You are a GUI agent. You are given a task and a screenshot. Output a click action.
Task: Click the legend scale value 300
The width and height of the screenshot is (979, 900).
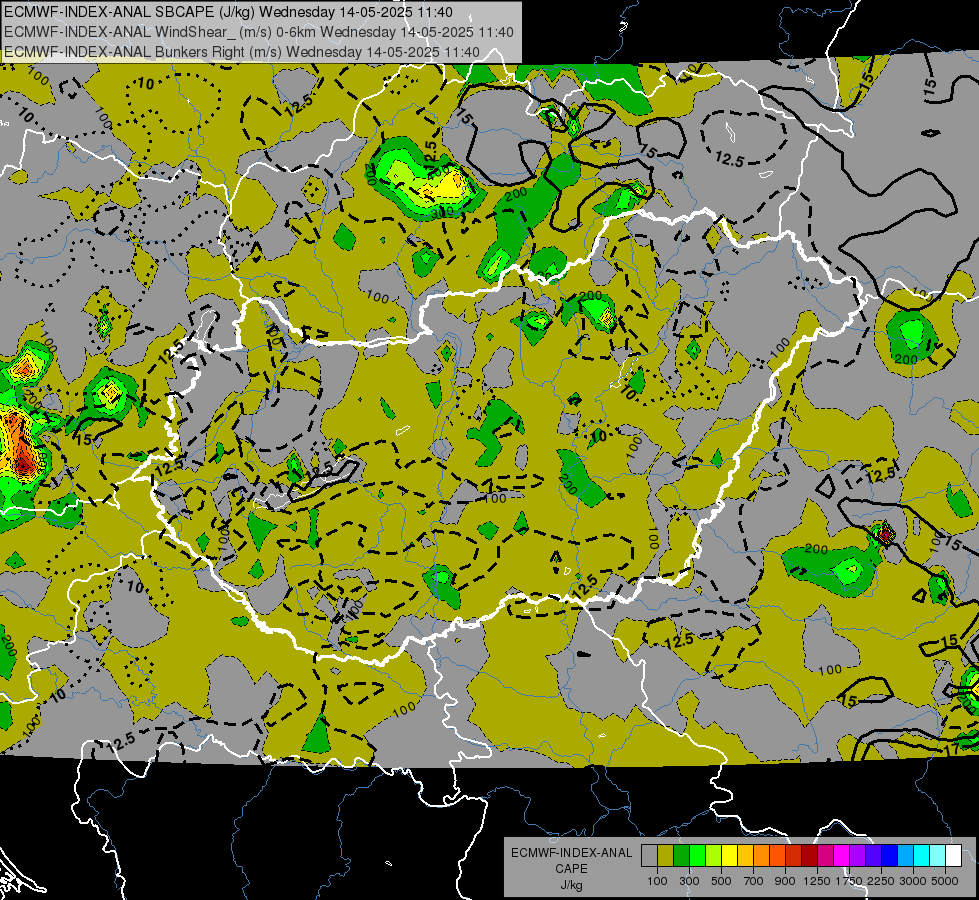pos(689,881)
